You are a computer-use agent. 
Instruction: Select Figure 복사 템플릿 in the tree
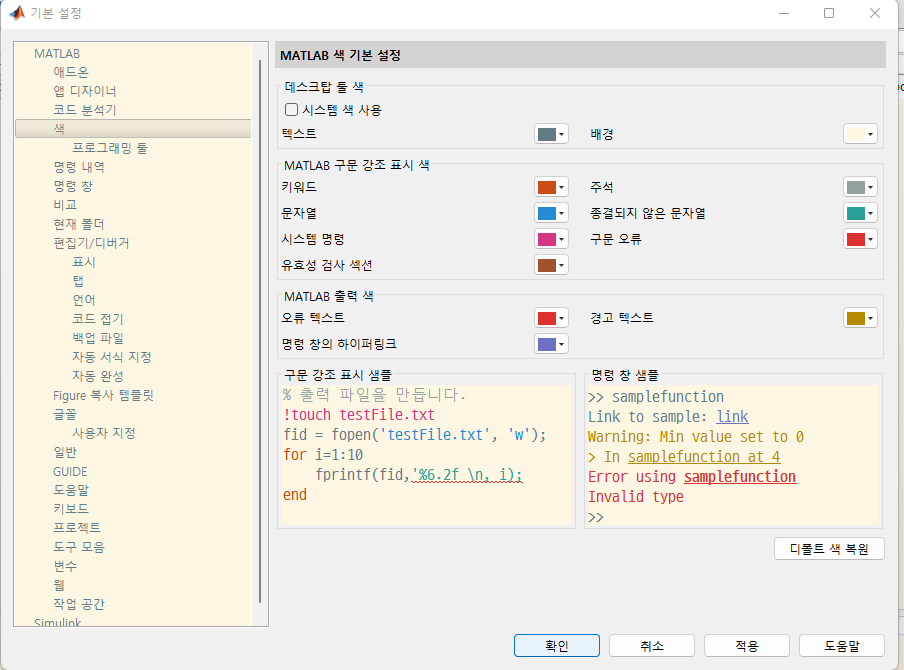103,396
